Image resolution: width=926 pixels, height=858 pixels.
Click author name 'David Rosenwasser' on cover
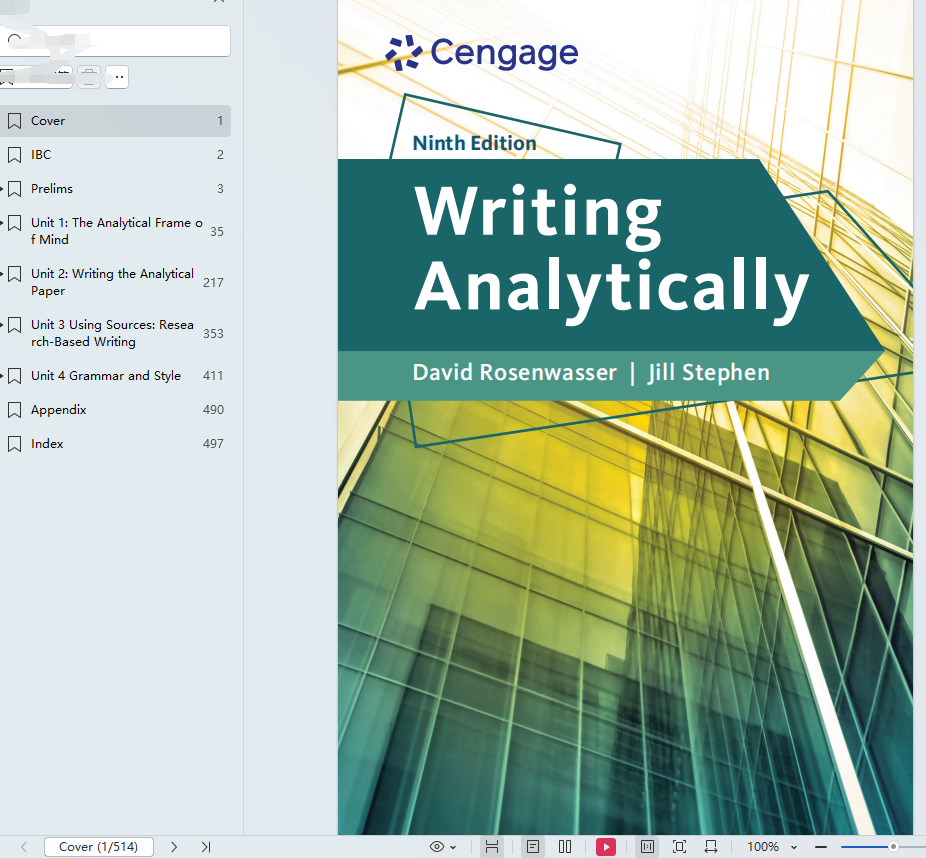[x=514, y=373]
